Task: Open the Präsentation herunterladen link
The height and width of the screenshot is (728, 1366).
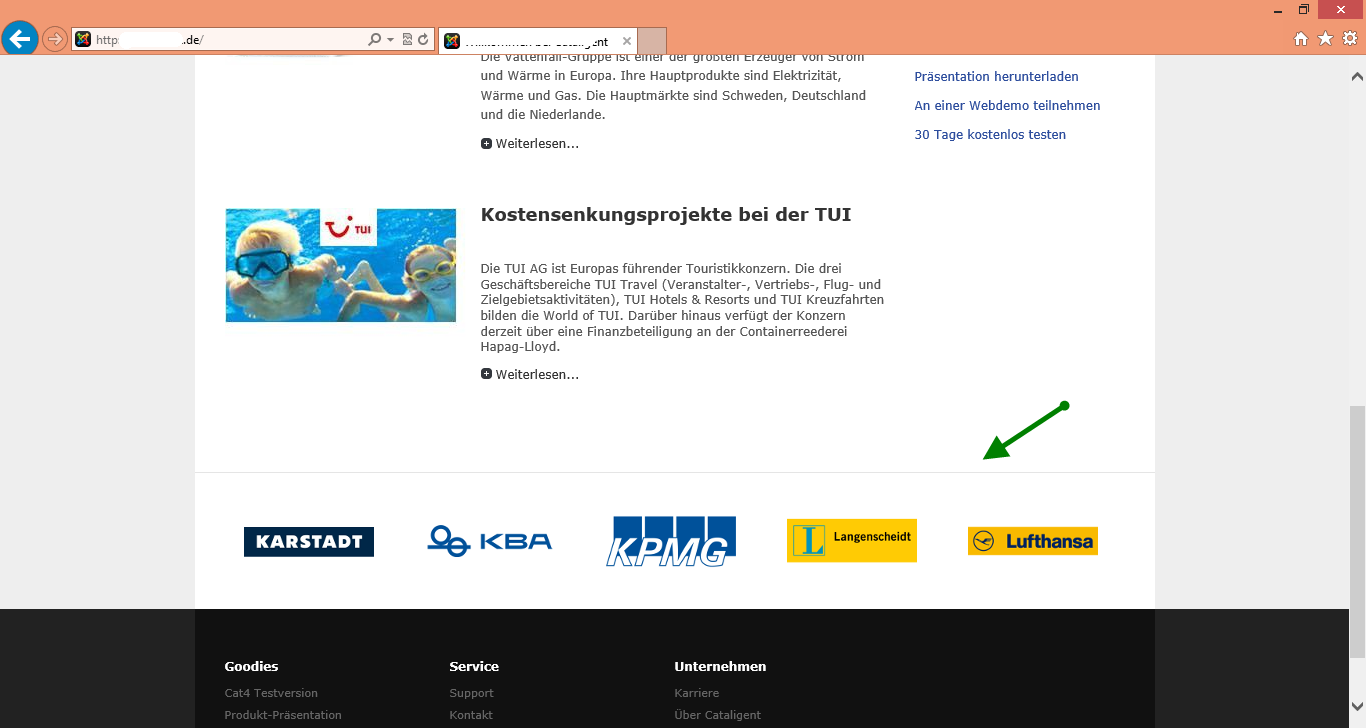Action: (x=996, y=77)
